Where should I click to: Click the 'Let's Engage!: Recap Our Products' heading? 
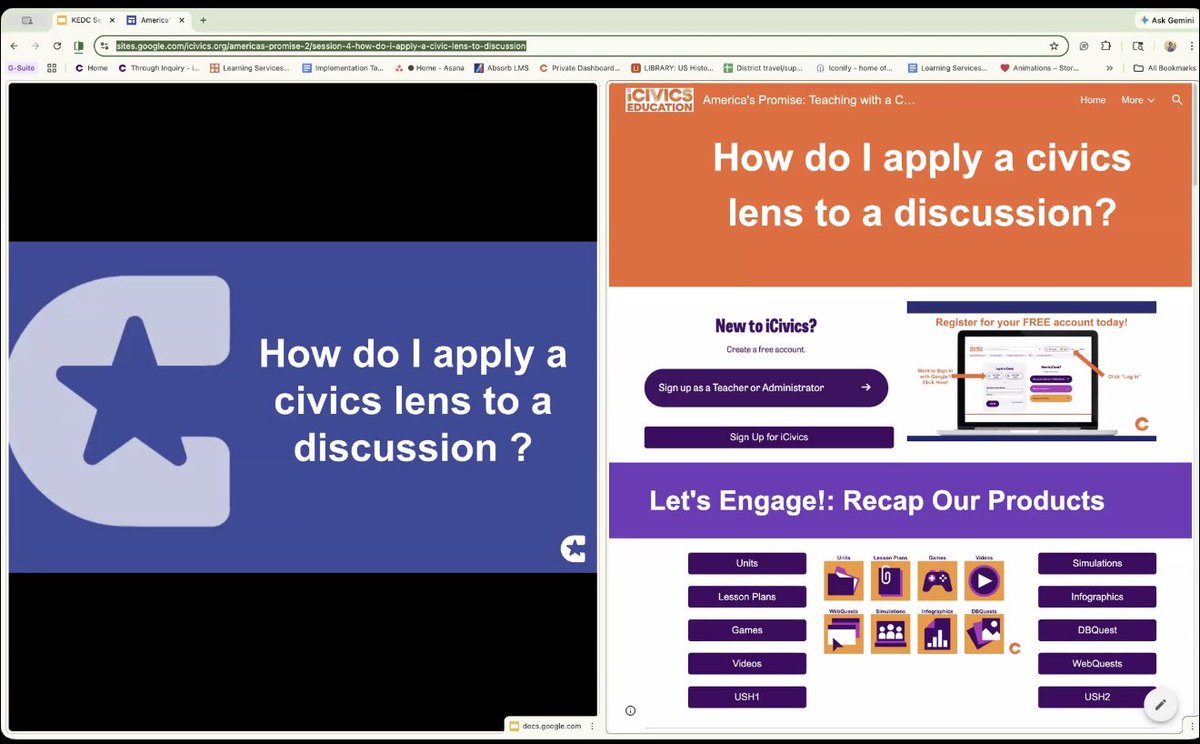877,500
